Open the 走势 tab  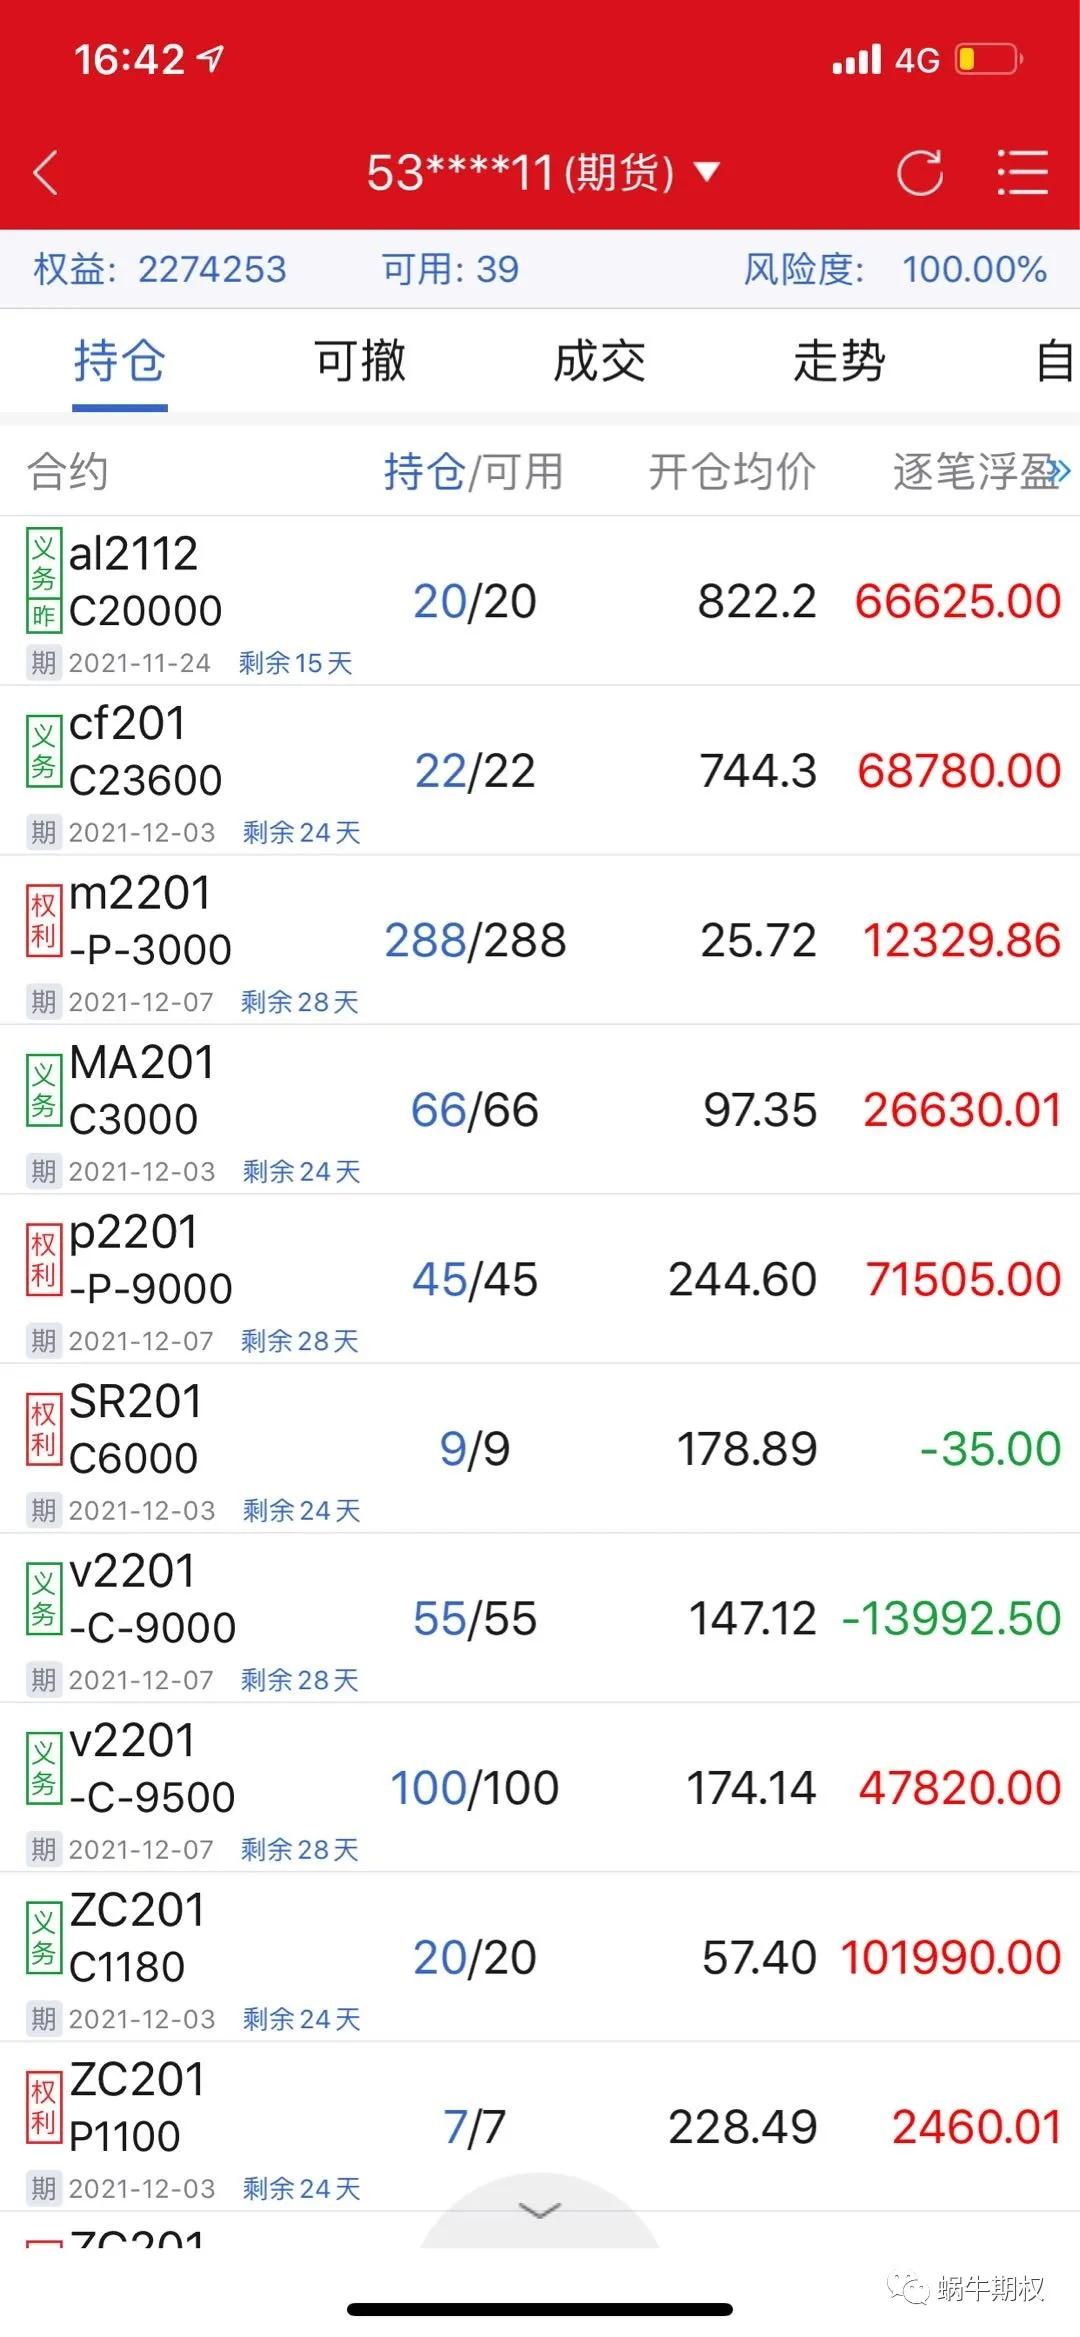point(839,361)
